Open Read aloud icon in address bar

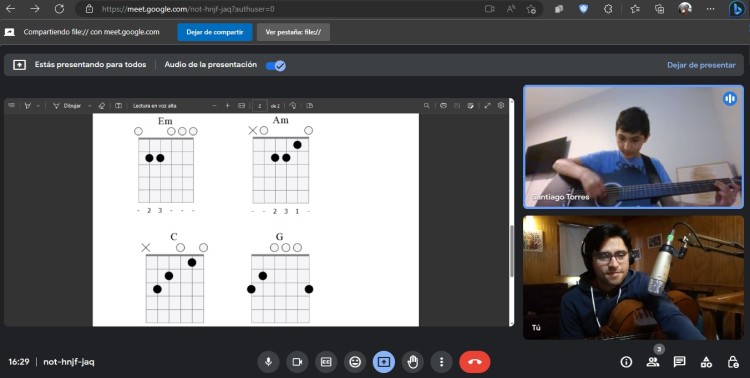[511, 9]
